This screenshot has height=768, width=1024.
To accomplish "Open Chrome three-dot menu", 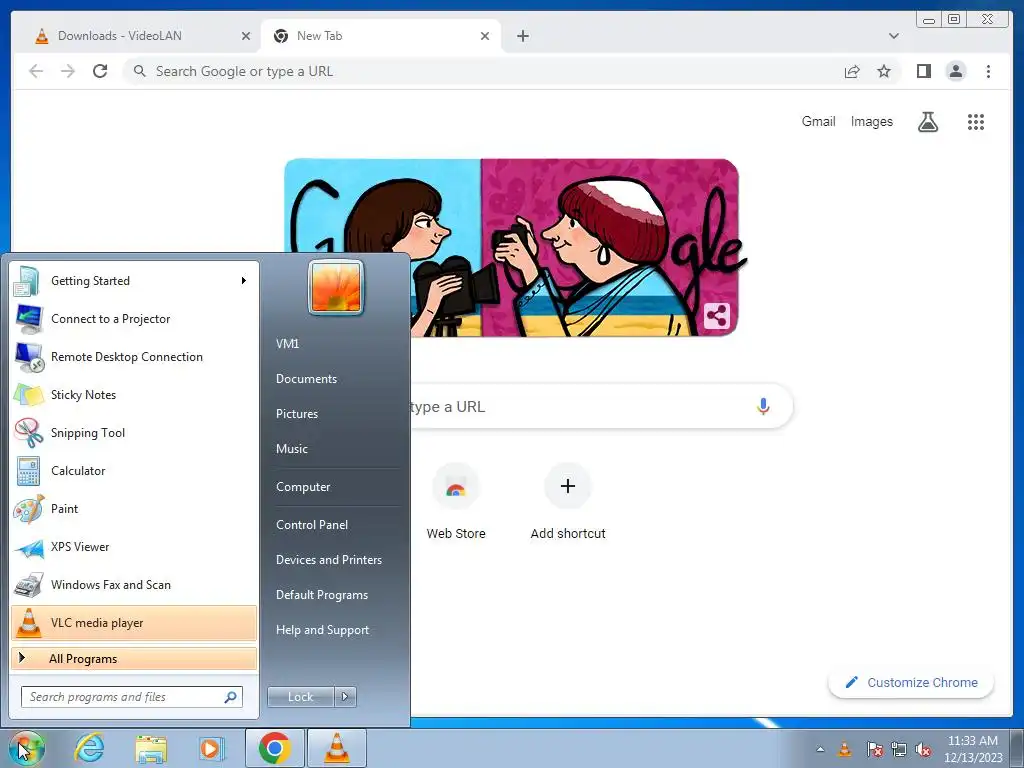I will (x=988, y=71).
